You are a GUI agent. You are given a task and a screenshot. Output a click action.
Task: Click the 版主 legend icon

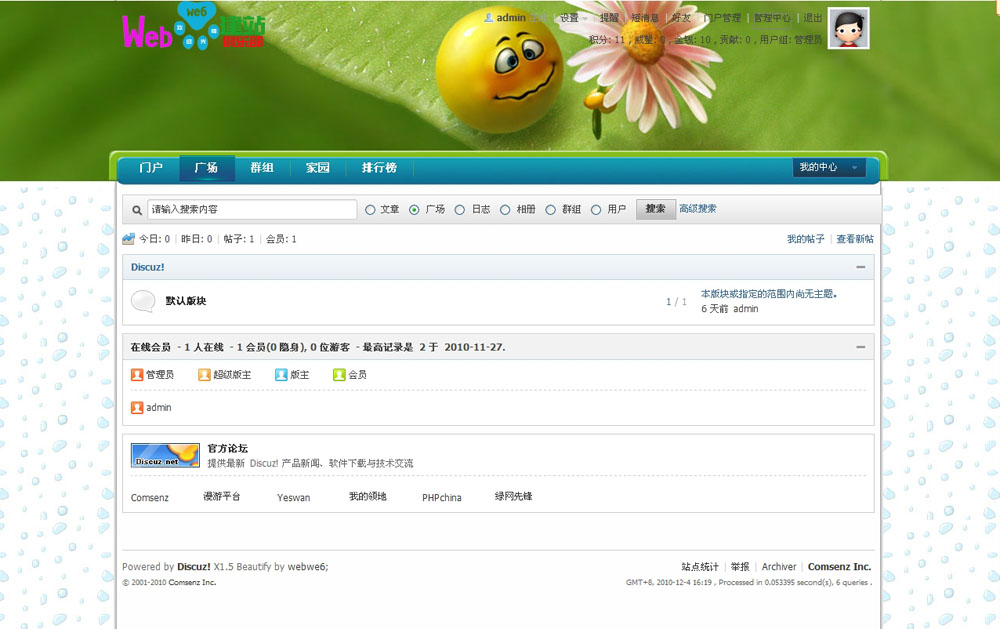(x=281, y=374)
